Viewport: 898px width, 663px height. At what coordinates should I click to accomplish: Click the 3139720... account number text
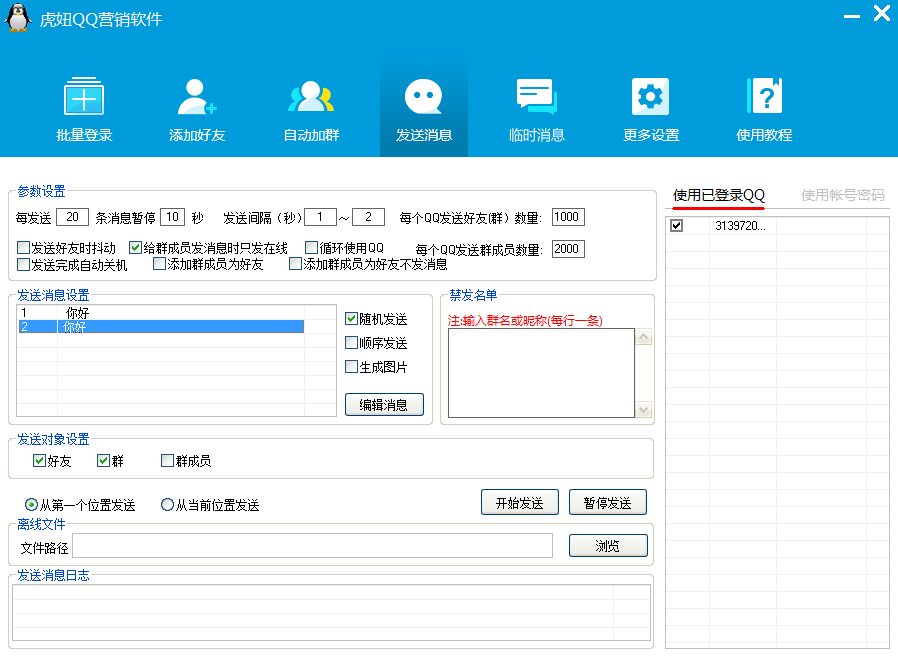pyautogui.click(x=740, y=226)
